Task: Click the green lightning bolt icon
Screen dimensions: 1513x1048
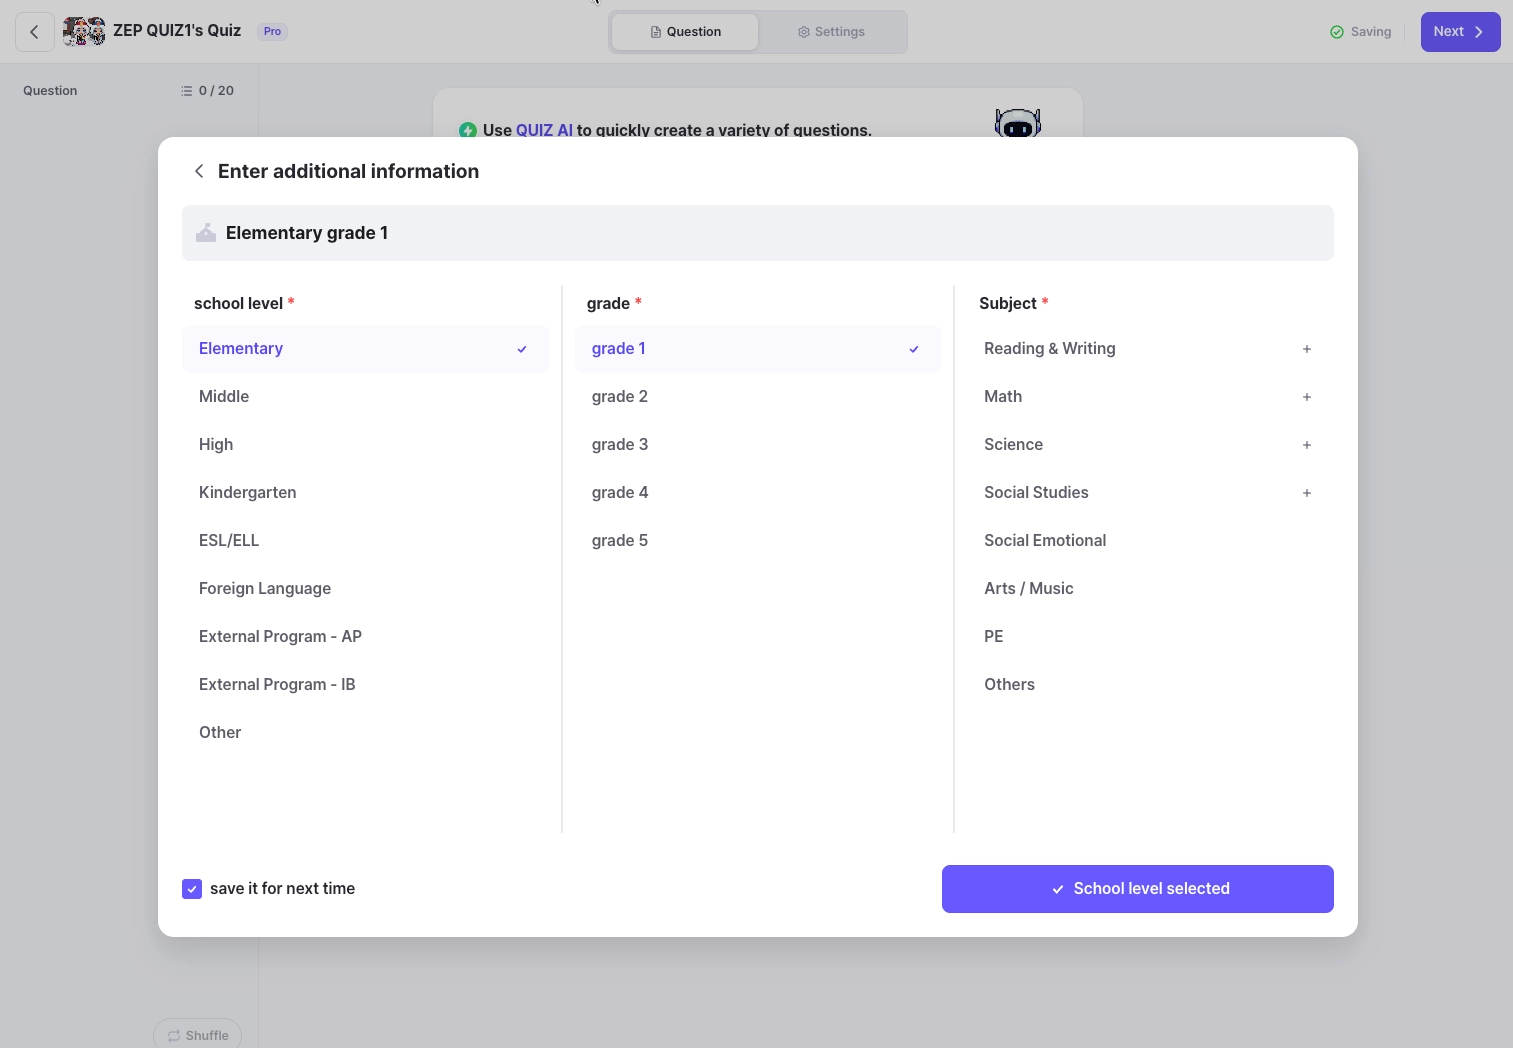Action: 467,130
